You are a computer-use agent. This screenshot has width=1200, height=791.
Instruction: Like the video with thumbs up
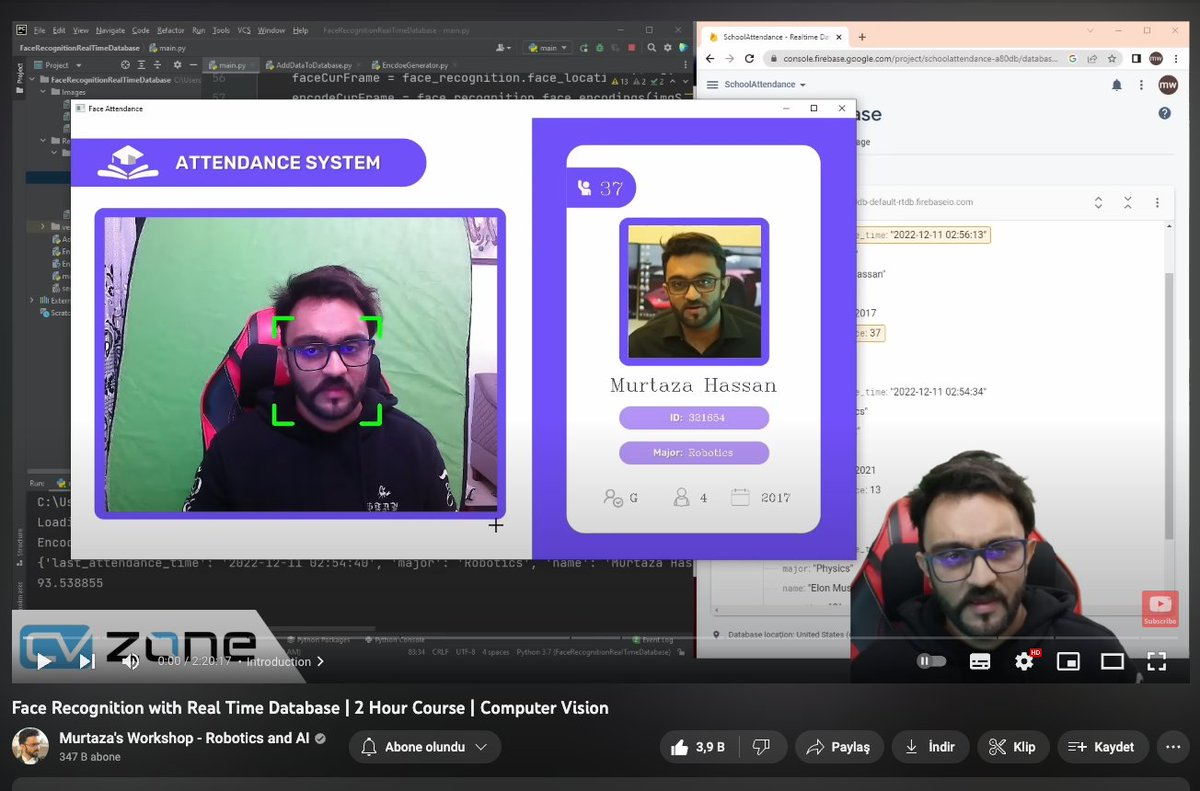pyautogui.click(x=697, y=747)
